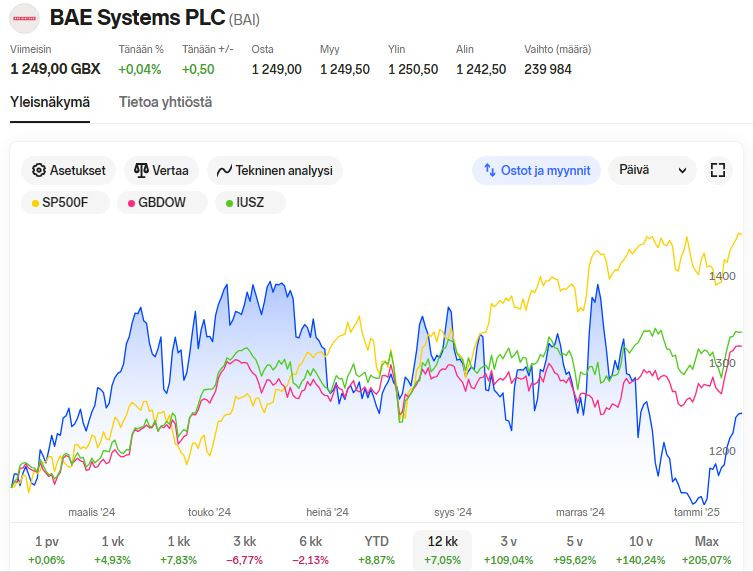Screen dimensions: 753x572
Task: Click the (BAI) ticker symbol
Action: [x=244, y=20]
